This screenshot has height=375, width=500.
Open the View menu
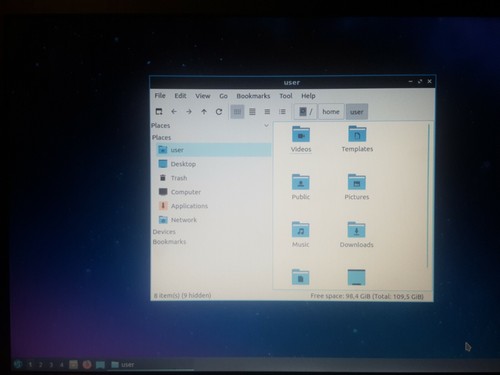[x=203, y=96]
